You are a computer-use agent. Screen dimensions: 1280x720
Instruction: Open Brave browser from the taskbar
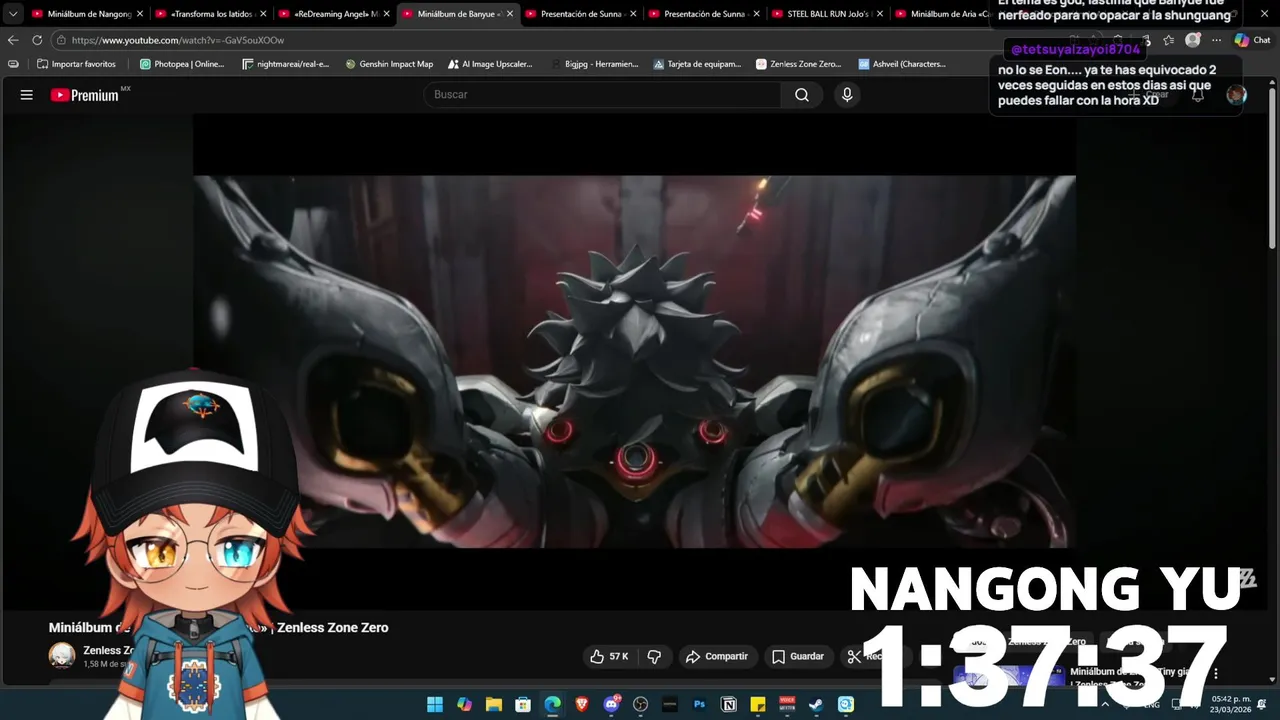pos(582,705)
